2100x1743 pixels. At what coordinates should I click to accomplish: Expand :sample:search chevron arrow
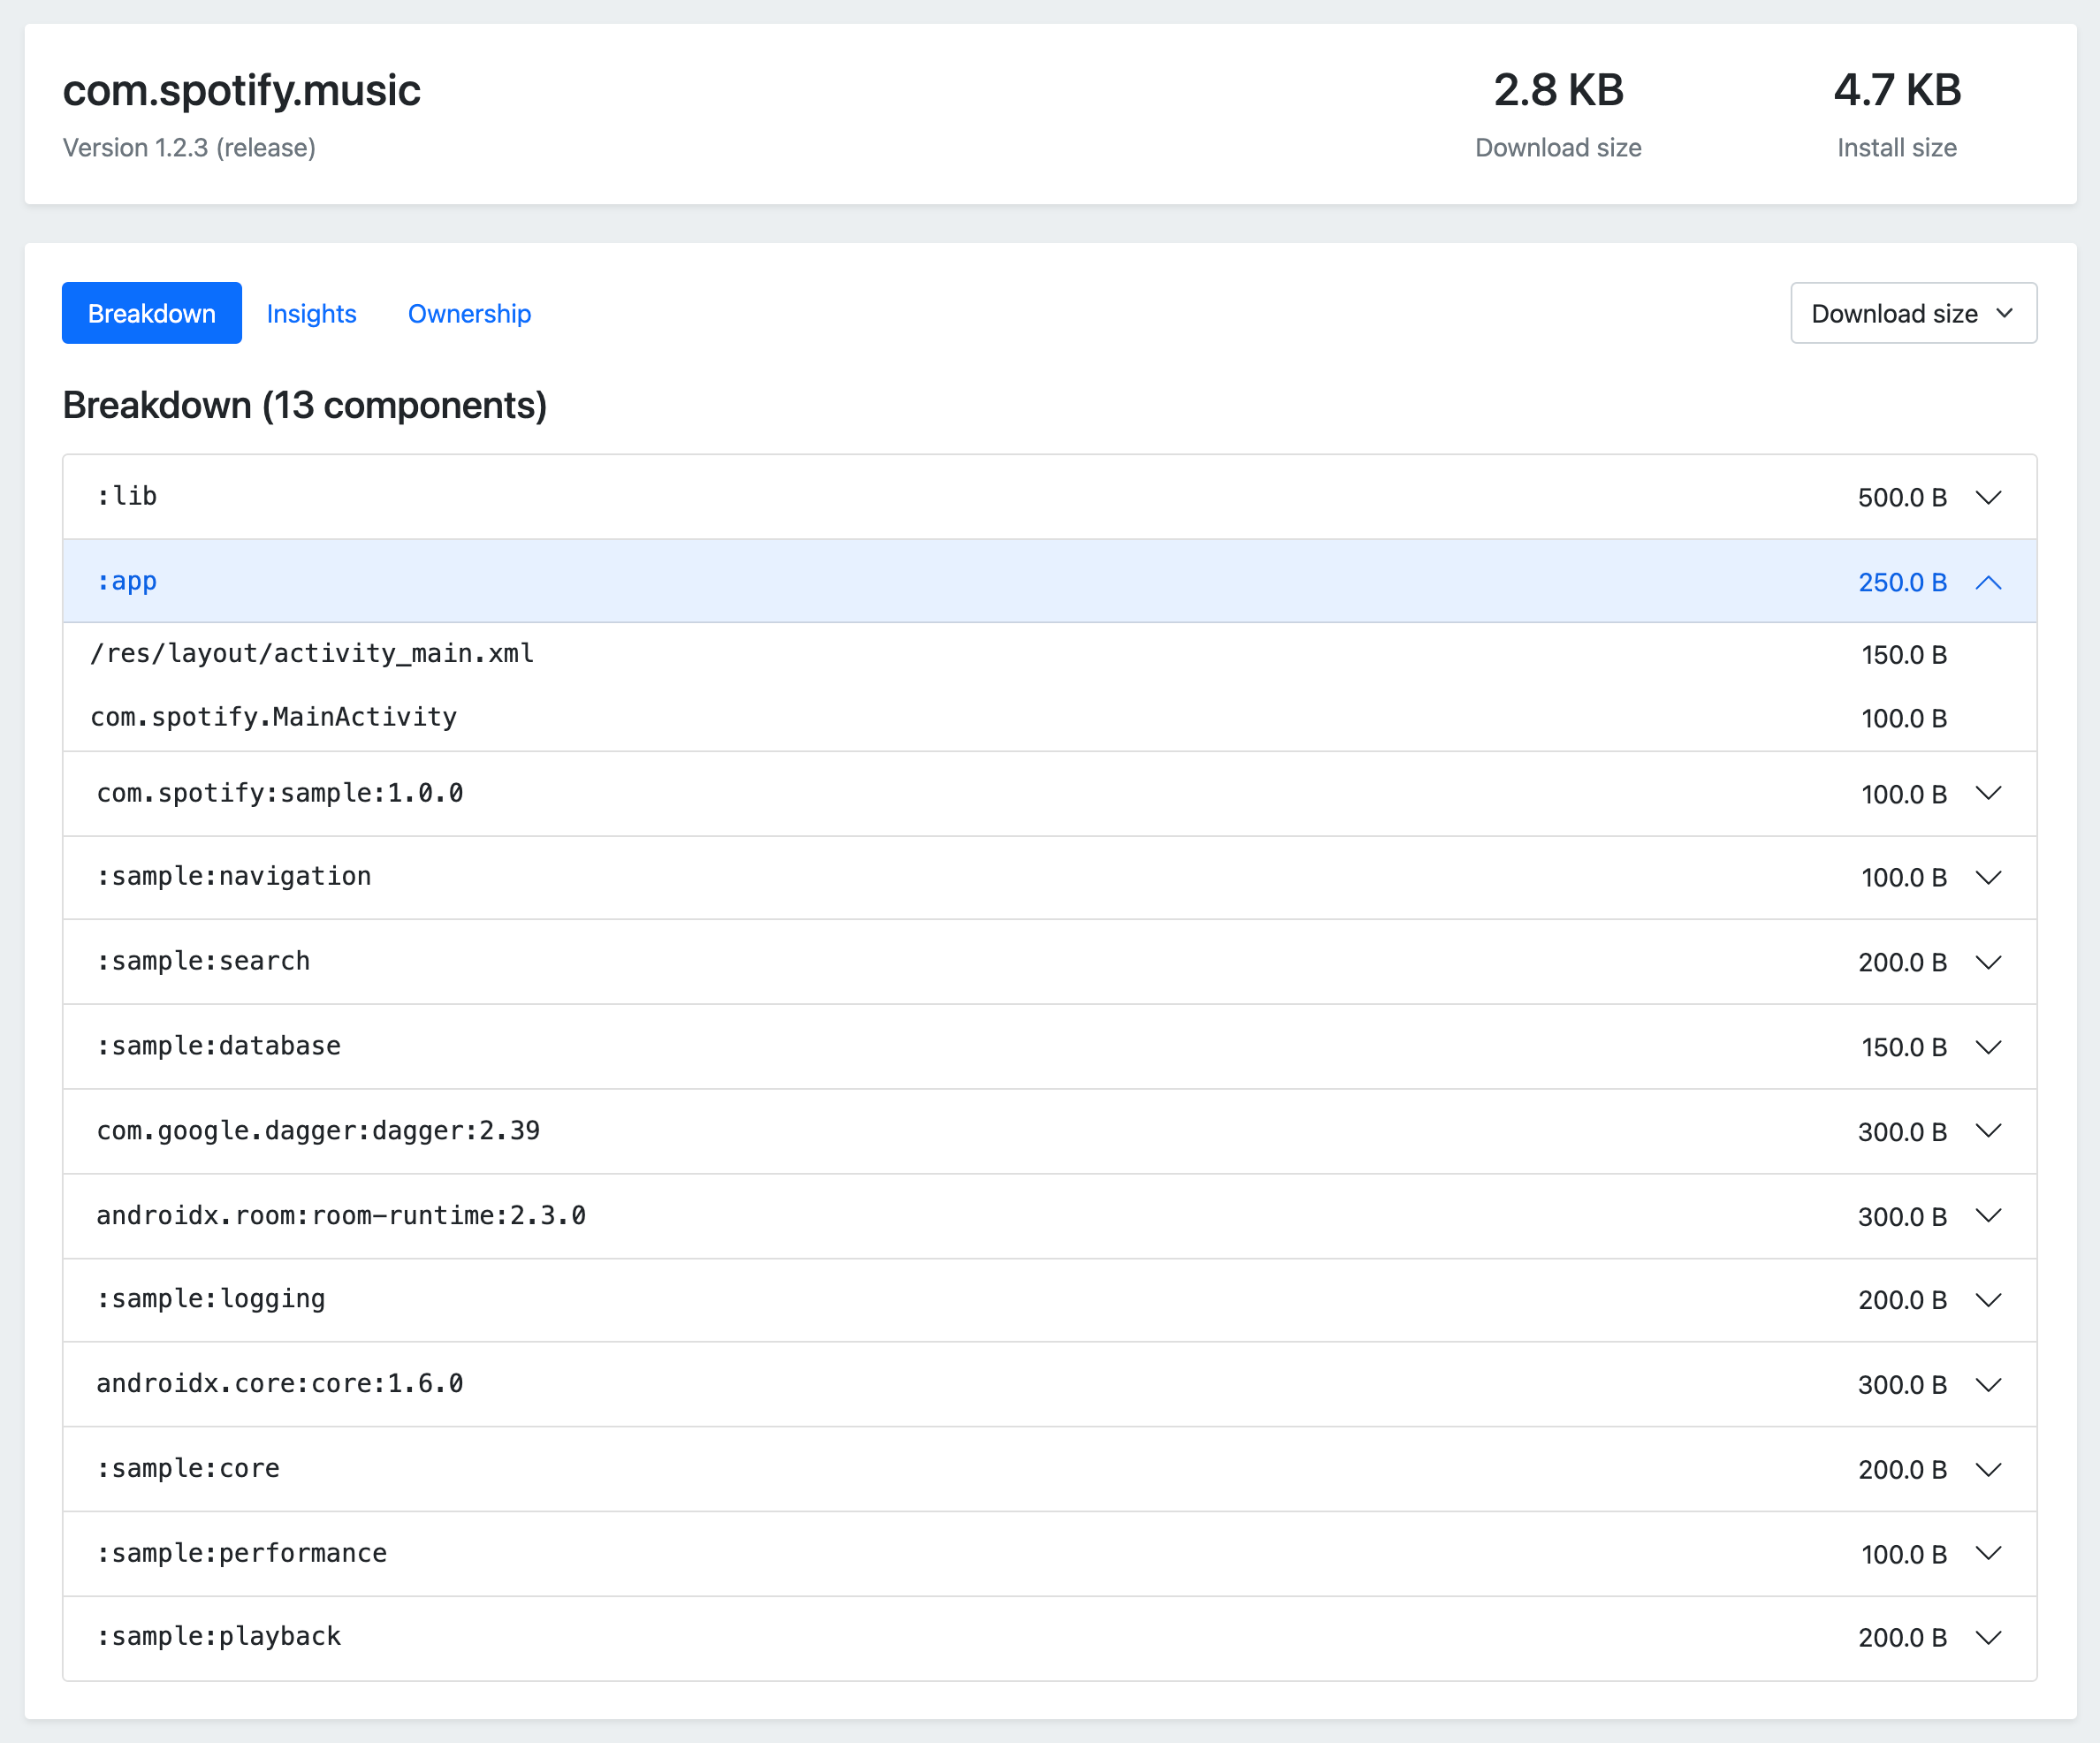[1988, 962]
